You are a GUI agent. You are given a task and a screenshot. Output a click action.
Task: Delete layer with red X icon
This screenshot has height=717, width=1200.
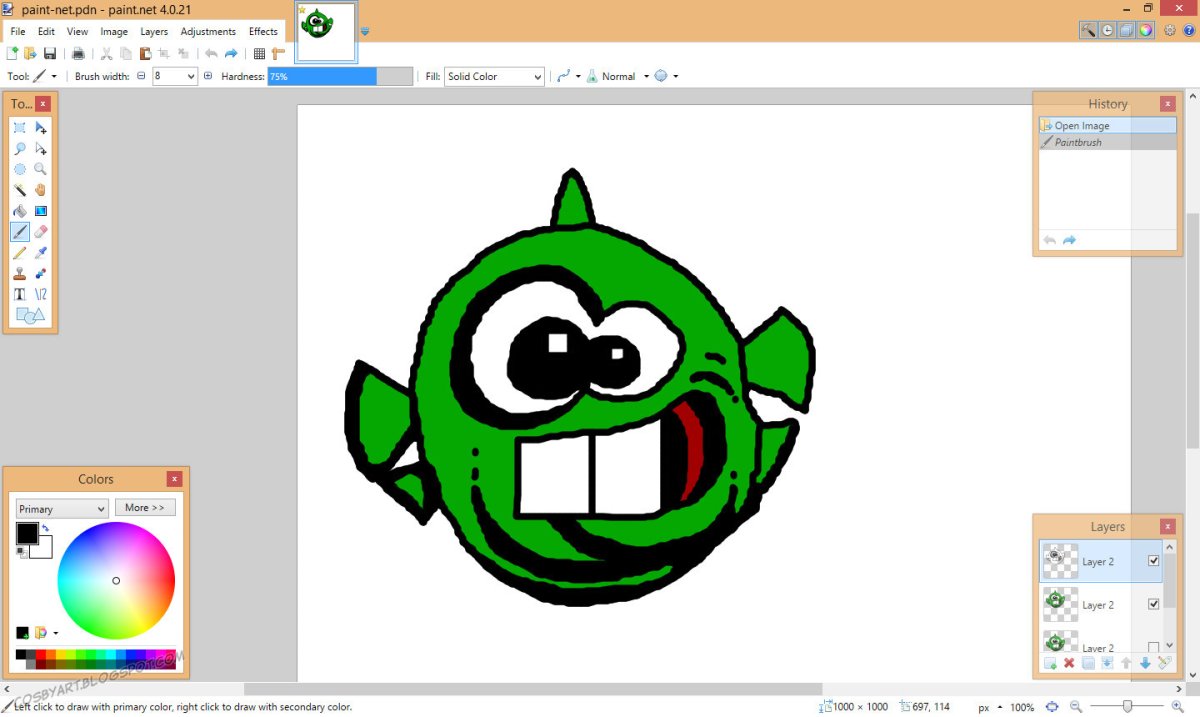pos(1069,663)
